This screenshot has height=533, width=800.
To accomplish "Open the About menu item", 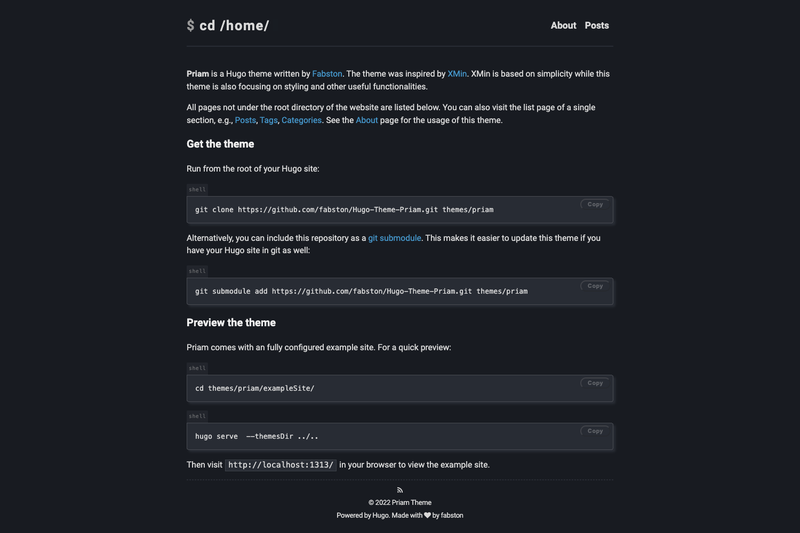I will click(563, 26).
